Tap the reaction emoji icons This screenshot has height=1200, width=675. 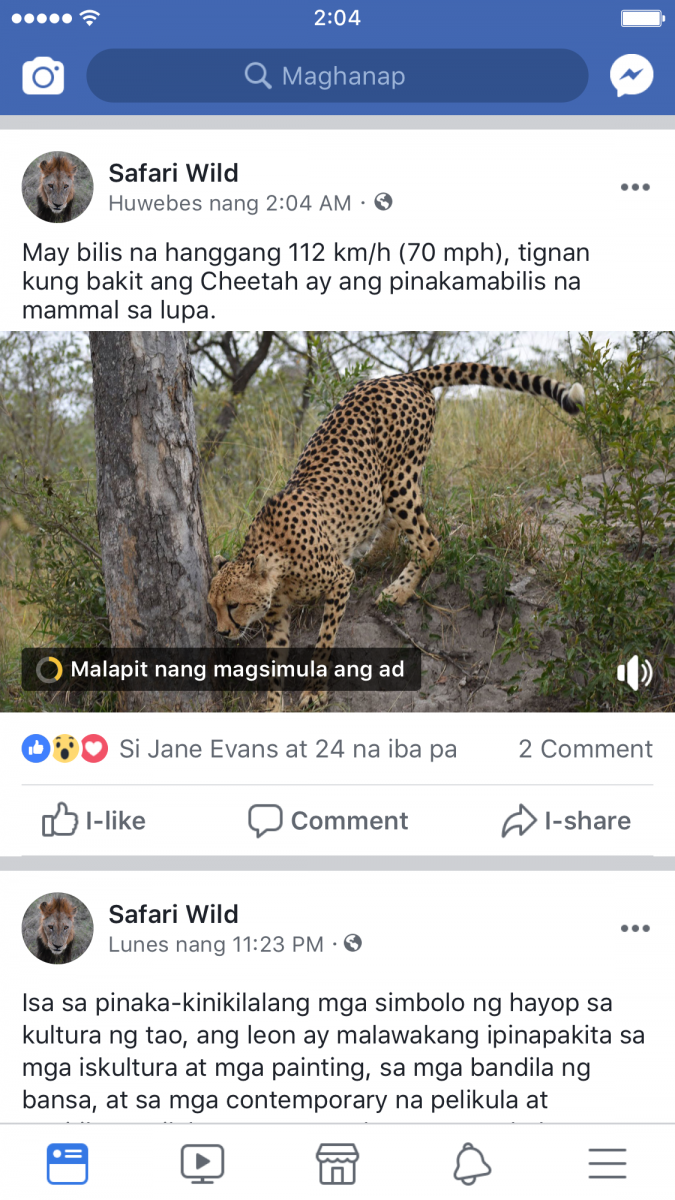pos(65,749)
